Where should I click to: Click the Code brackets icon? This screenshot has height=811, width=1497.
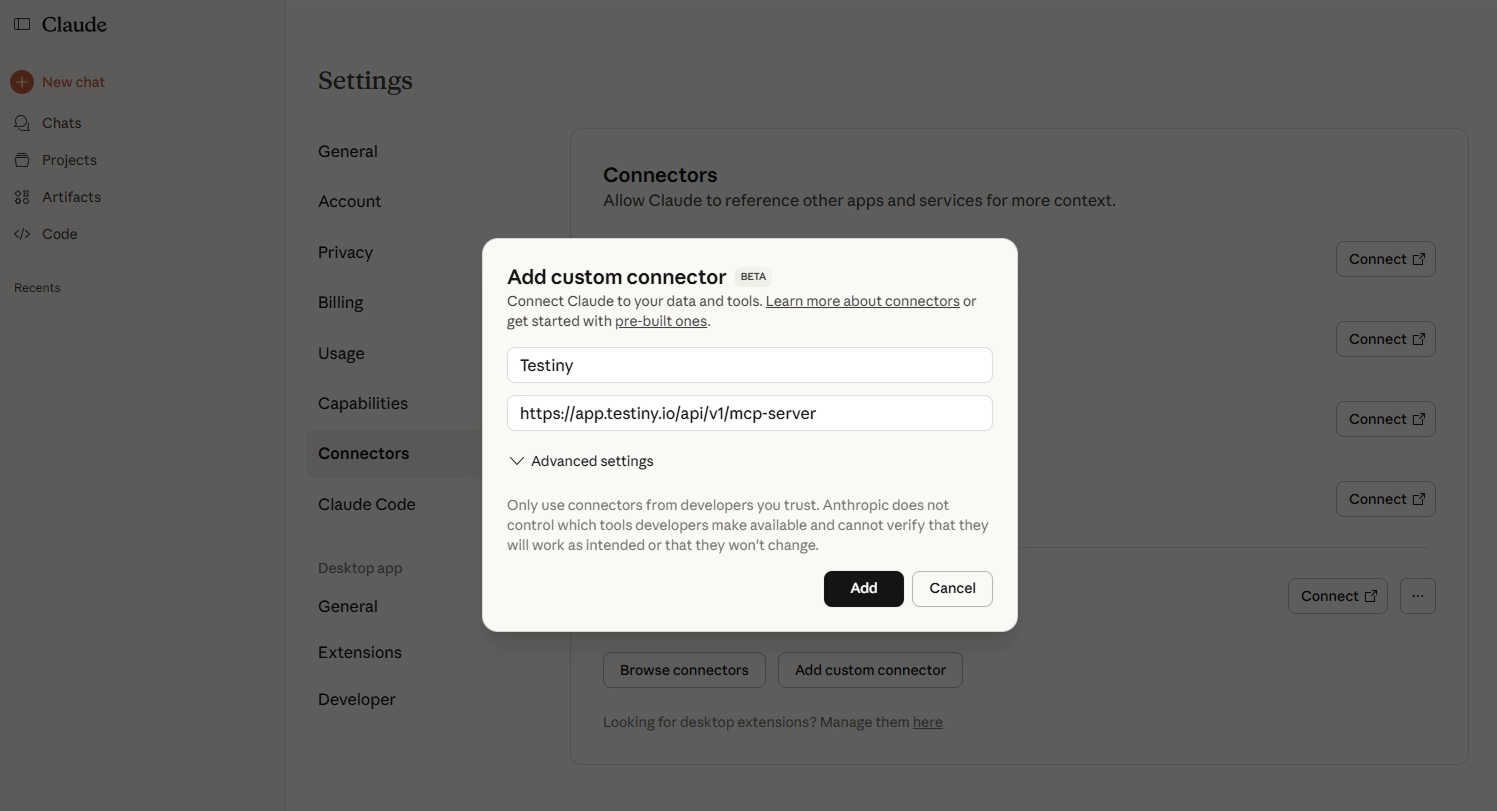22,234
